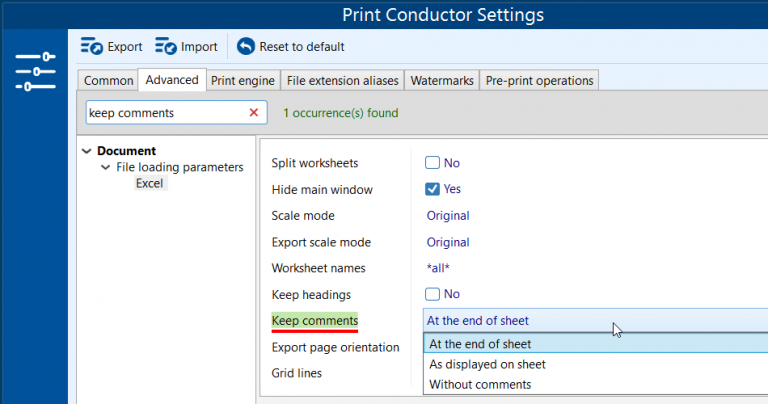Viewport: 768px width, 404px height.
Task: Tick the Keep headings checkbox
Action: coord(432,294)
